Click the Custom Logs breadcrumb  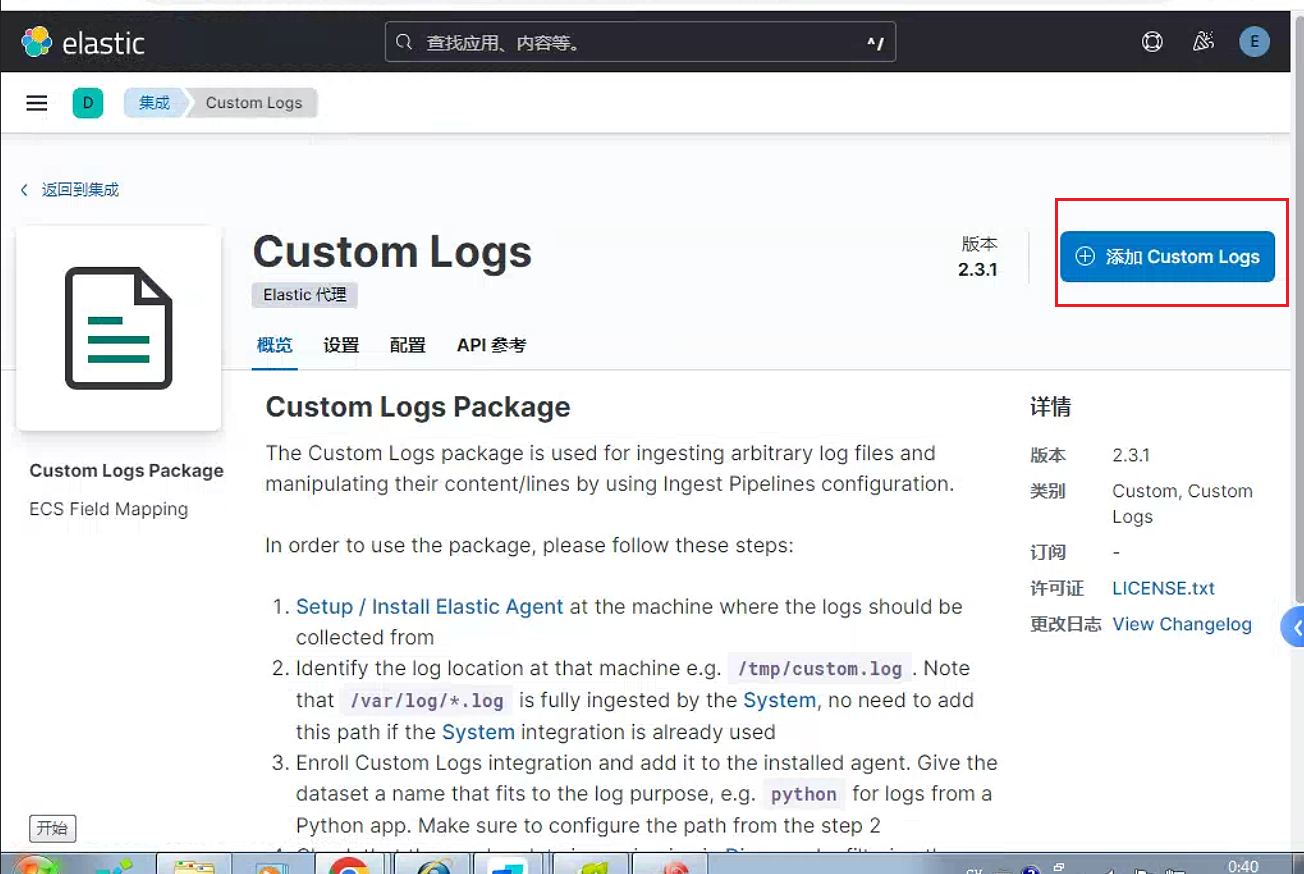pos(254,103)
